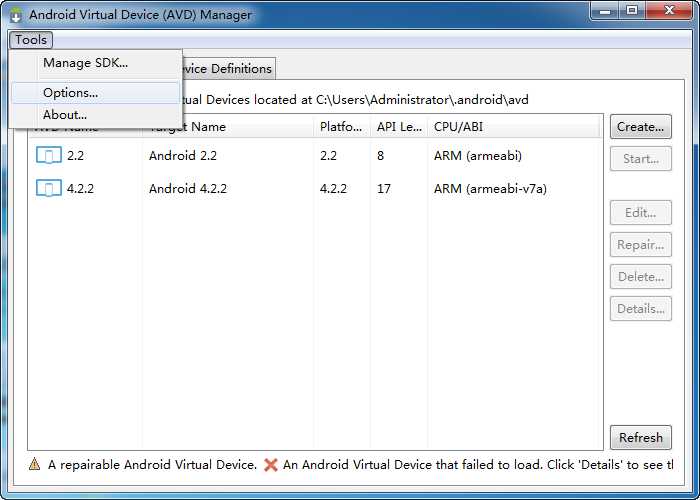Screen dimensions: 700x500
Task: Close the AVD Manager window
Action: pos(669,10)
